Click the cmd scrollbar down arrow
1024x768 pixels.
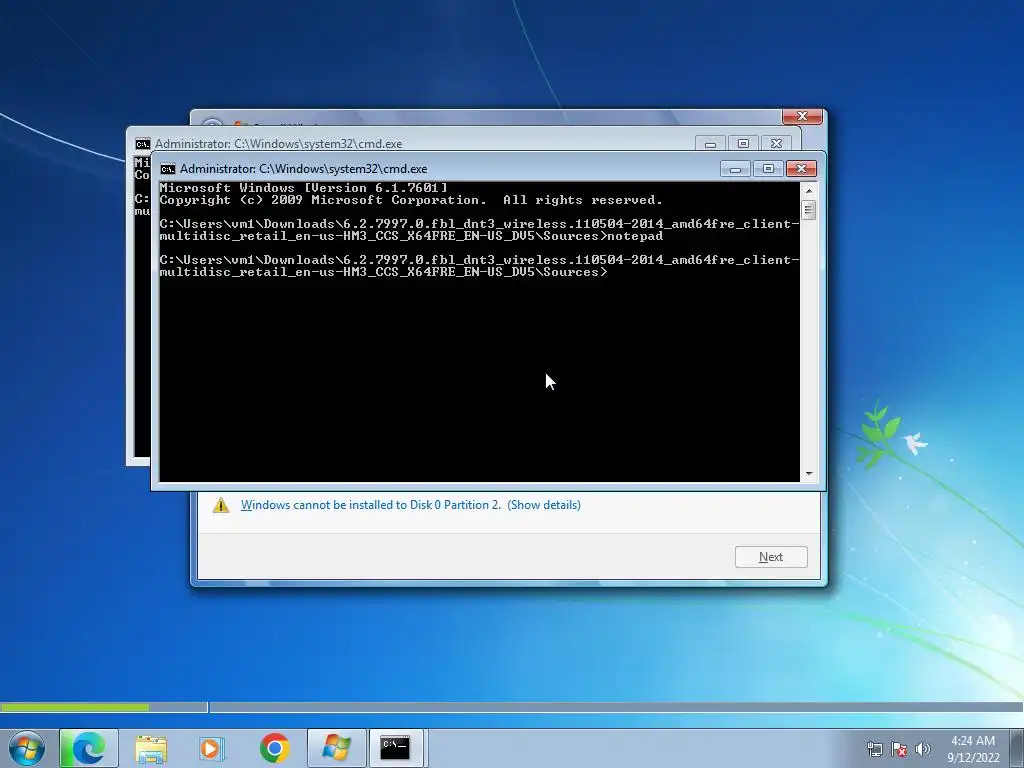tap(808, 474)
